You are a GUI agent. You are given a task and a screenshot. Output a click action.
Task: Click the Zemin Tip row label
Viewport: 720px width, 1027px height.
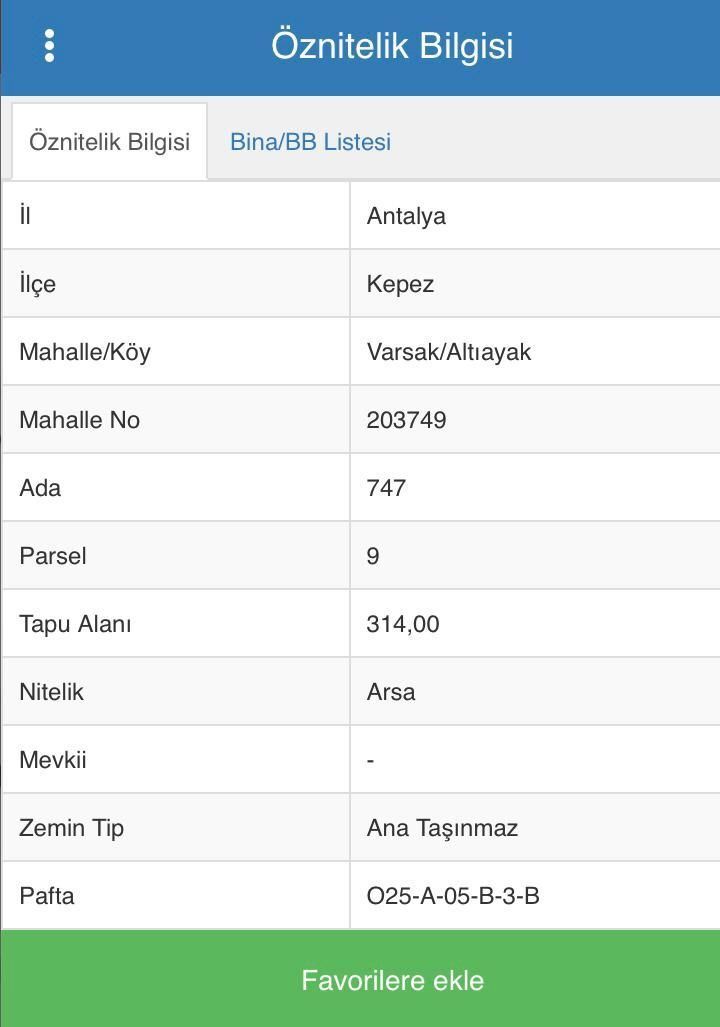click(x=71, y=828)
